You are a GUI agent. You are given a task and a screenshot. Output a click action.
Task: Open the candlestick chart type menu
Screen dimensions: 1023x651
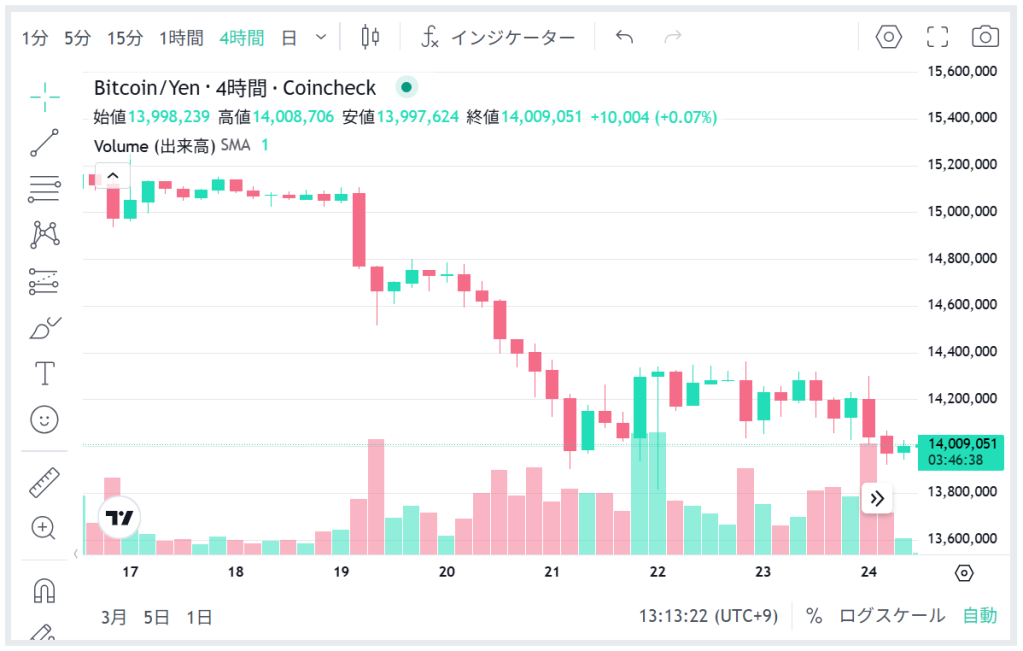[370, 37]
